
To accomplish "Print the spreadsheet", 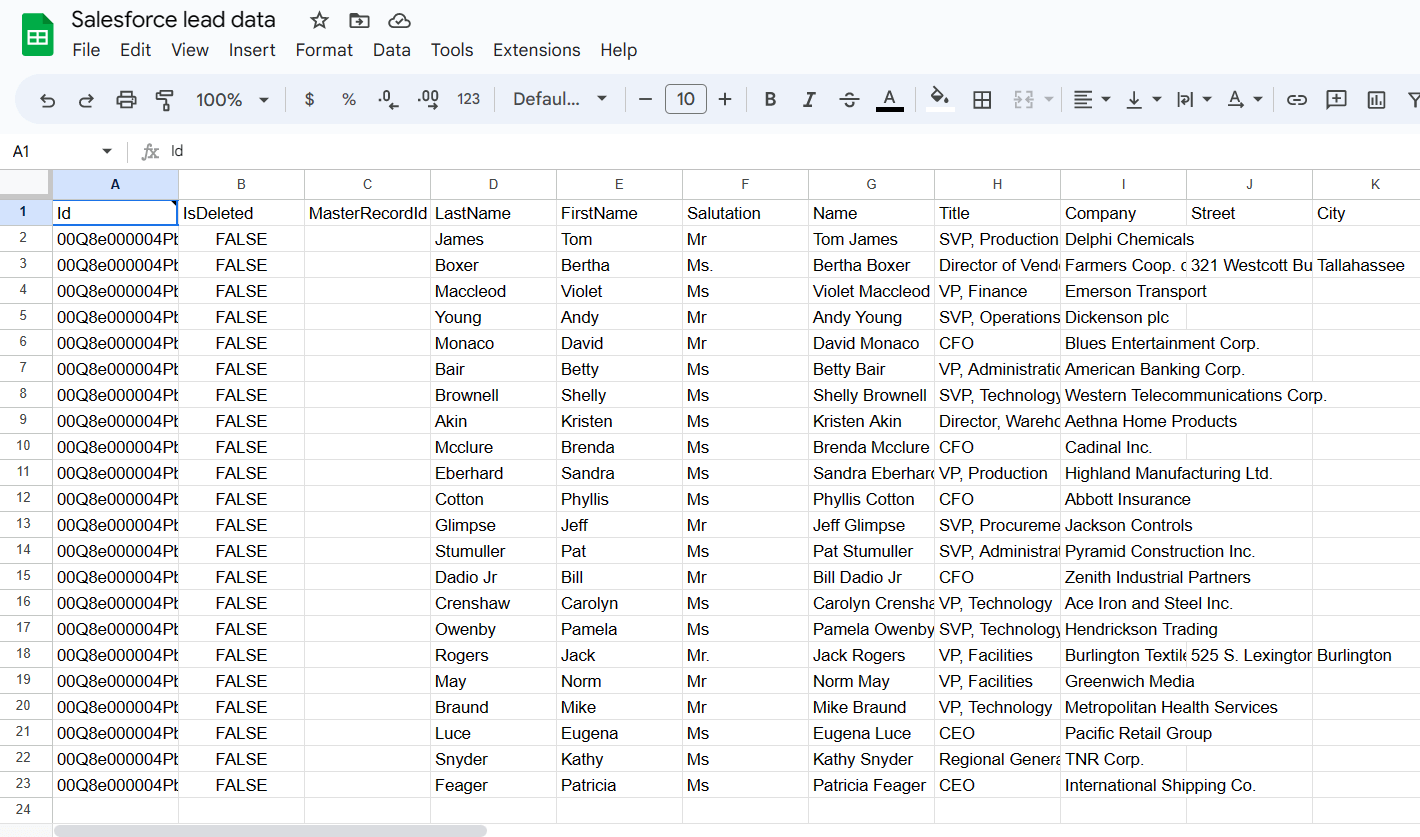I will point(126,99).
